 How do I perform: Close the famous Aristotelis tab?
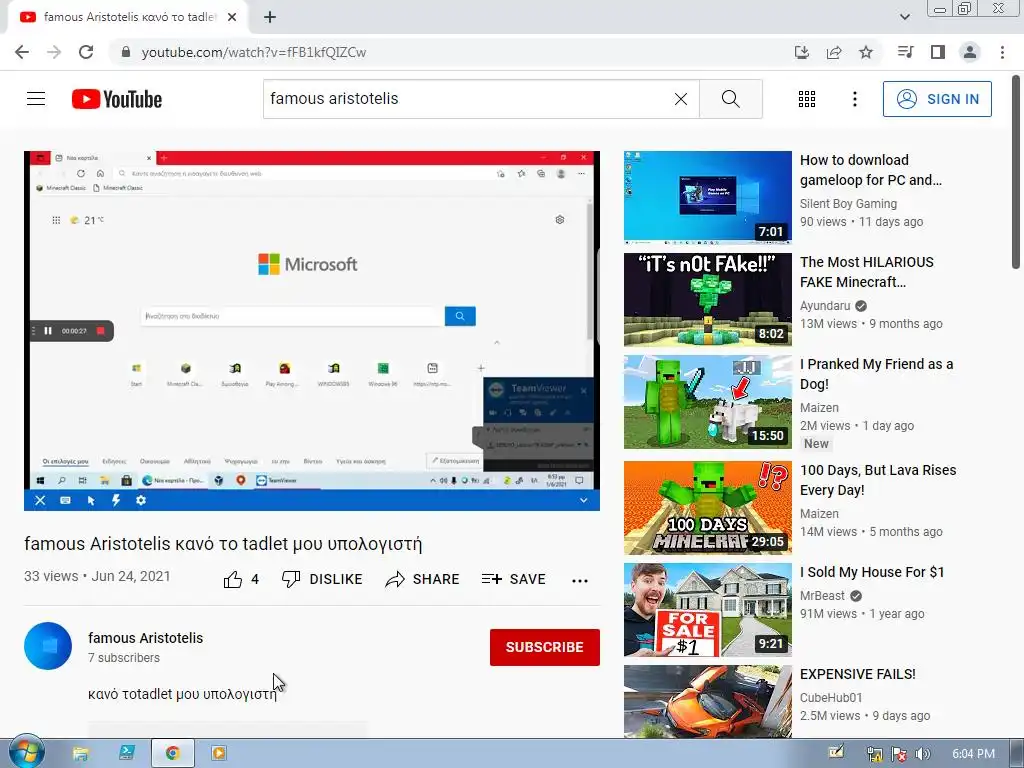[232, 18]
